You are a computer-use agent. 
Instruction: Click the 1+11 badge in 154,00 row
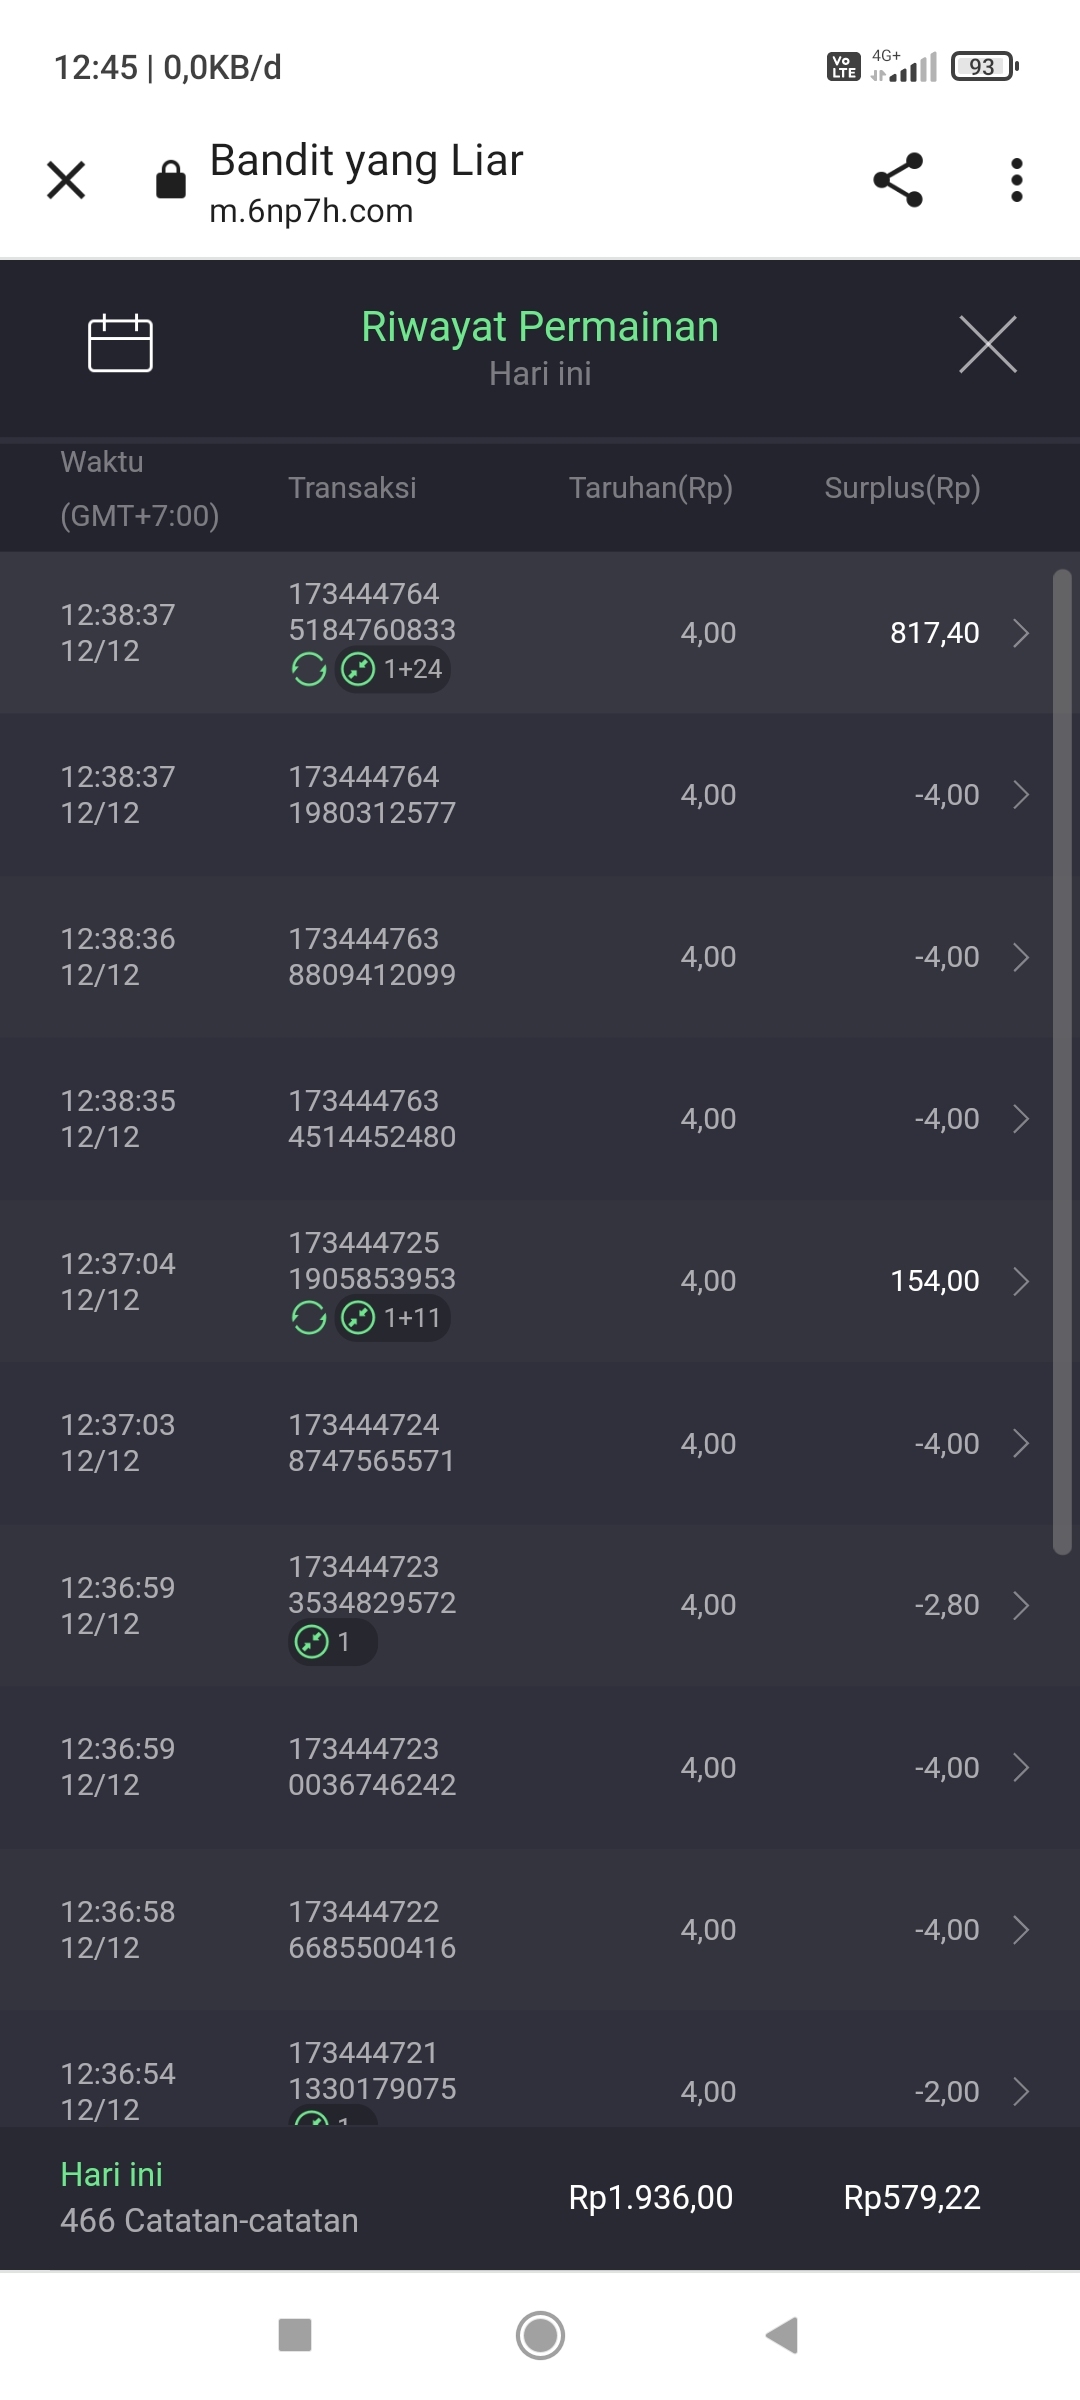tap(394, 1318)
